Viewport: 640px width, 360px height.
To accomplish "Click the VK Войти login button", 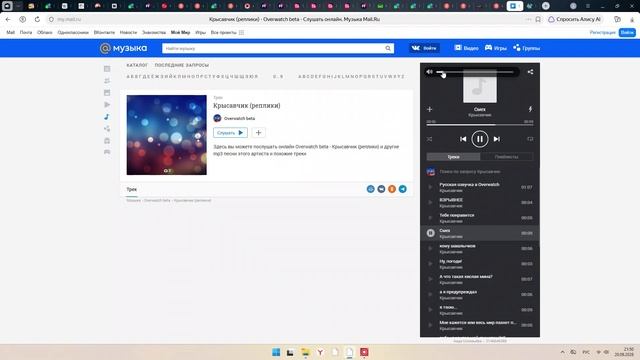I will pyautogui.click(x=424, y=48).
